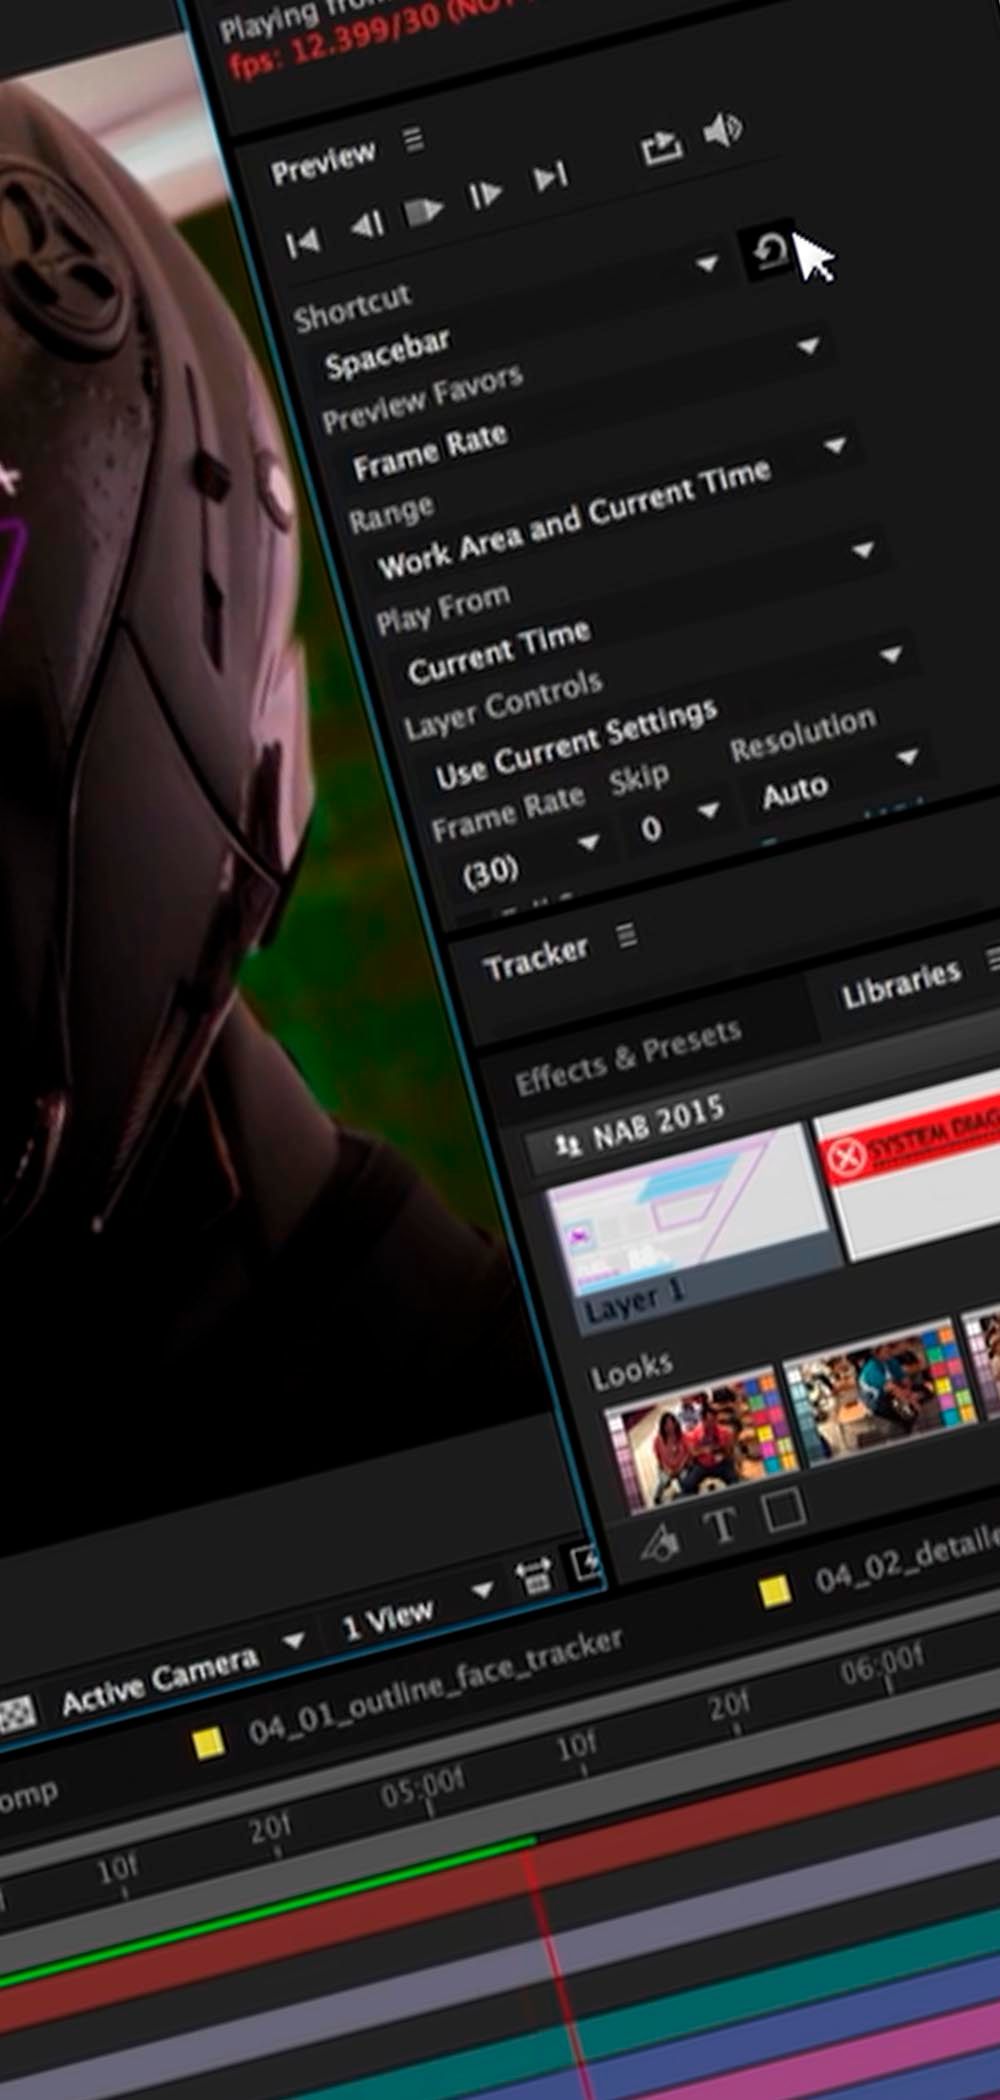Click the 'Work Area and Current Time' text
Screen dimensions: 1000x2100
coord(574,520)
